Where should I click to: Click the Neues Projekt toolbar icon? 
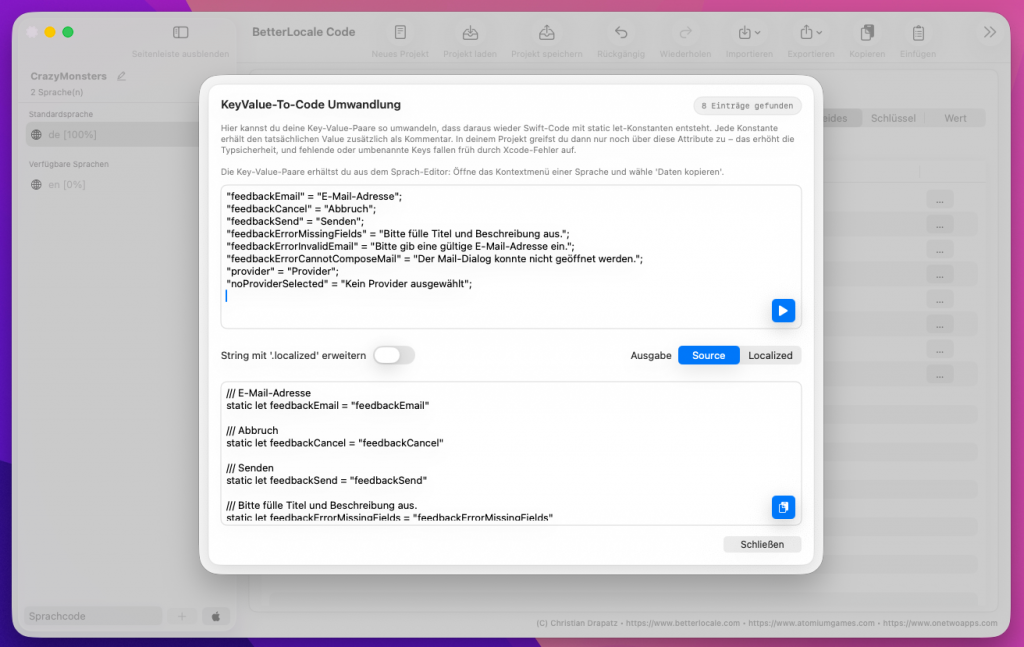[400, 33]
